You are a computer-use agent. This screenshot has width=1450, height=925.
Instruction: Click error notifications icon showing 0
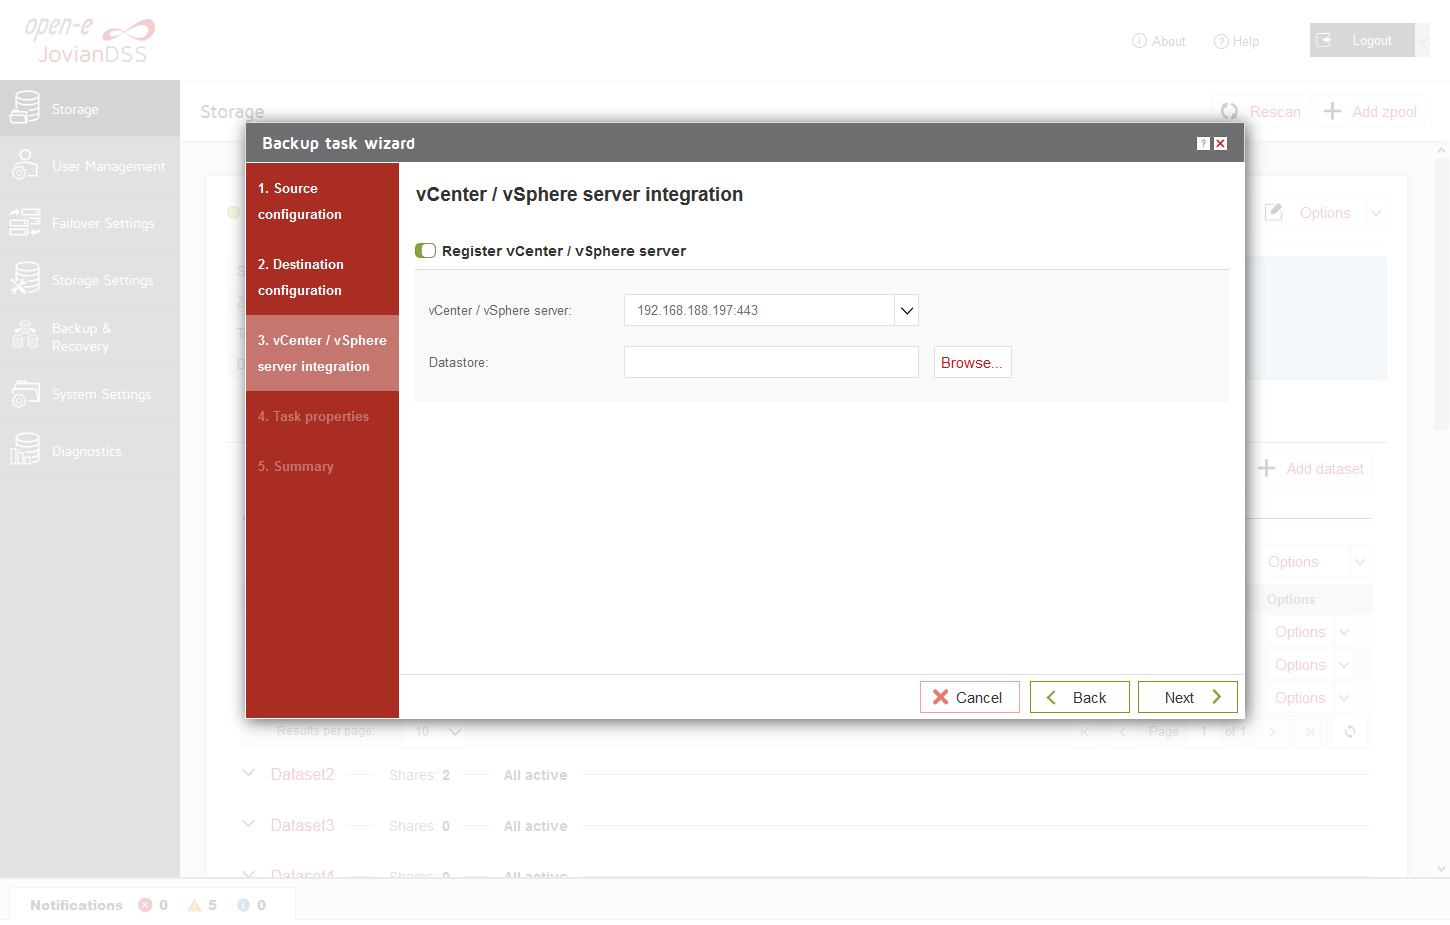(145, 905)
